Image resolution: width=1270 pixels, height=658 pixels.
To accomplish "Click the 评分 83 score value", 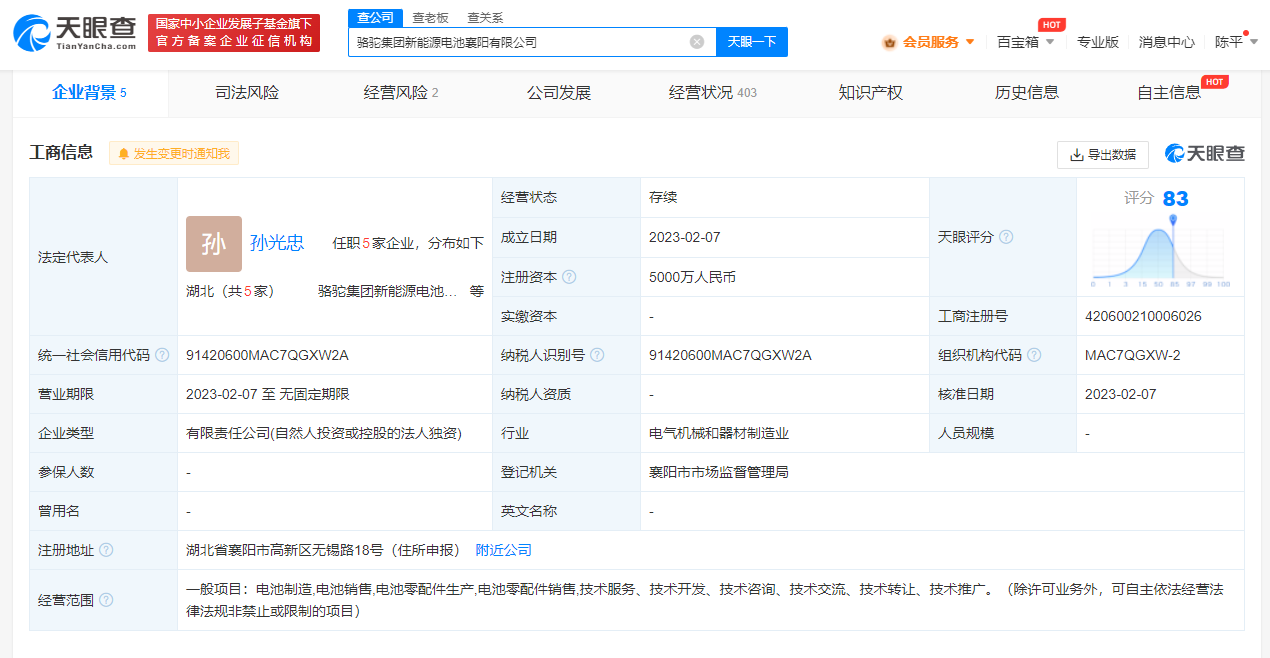I will [x=1176, y=198].
